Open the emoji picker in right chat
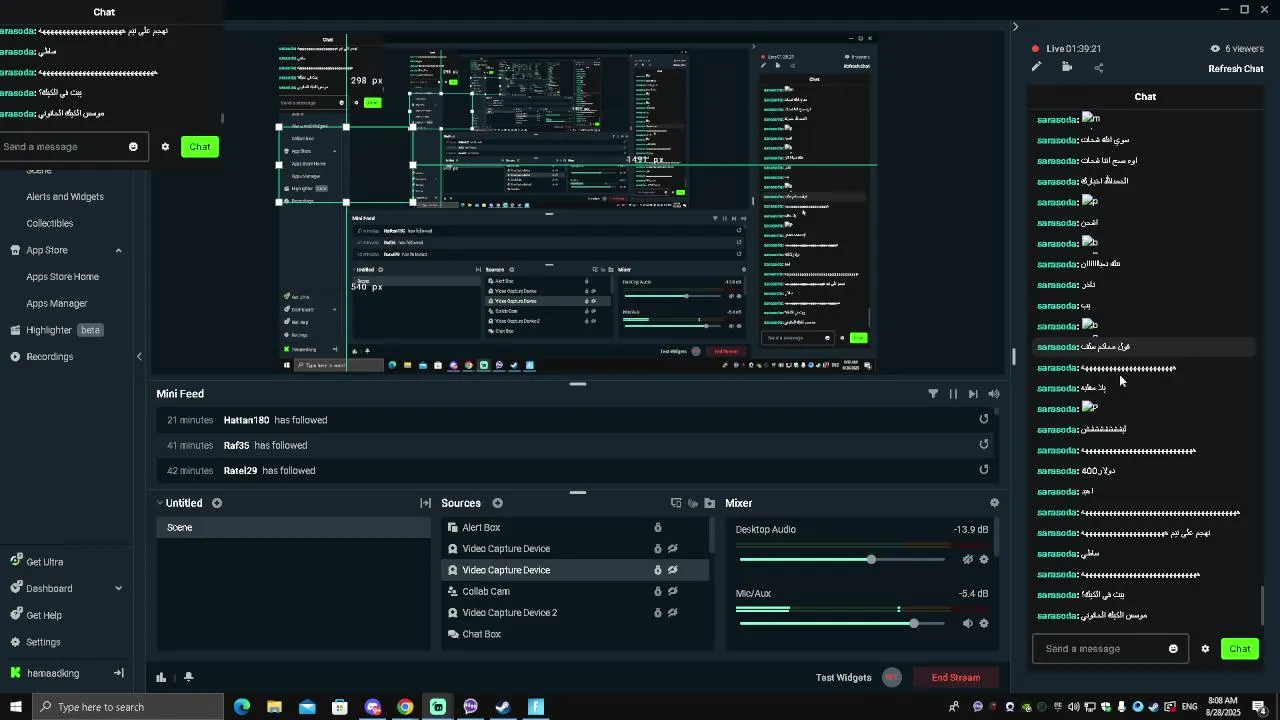 point(1173,649)
